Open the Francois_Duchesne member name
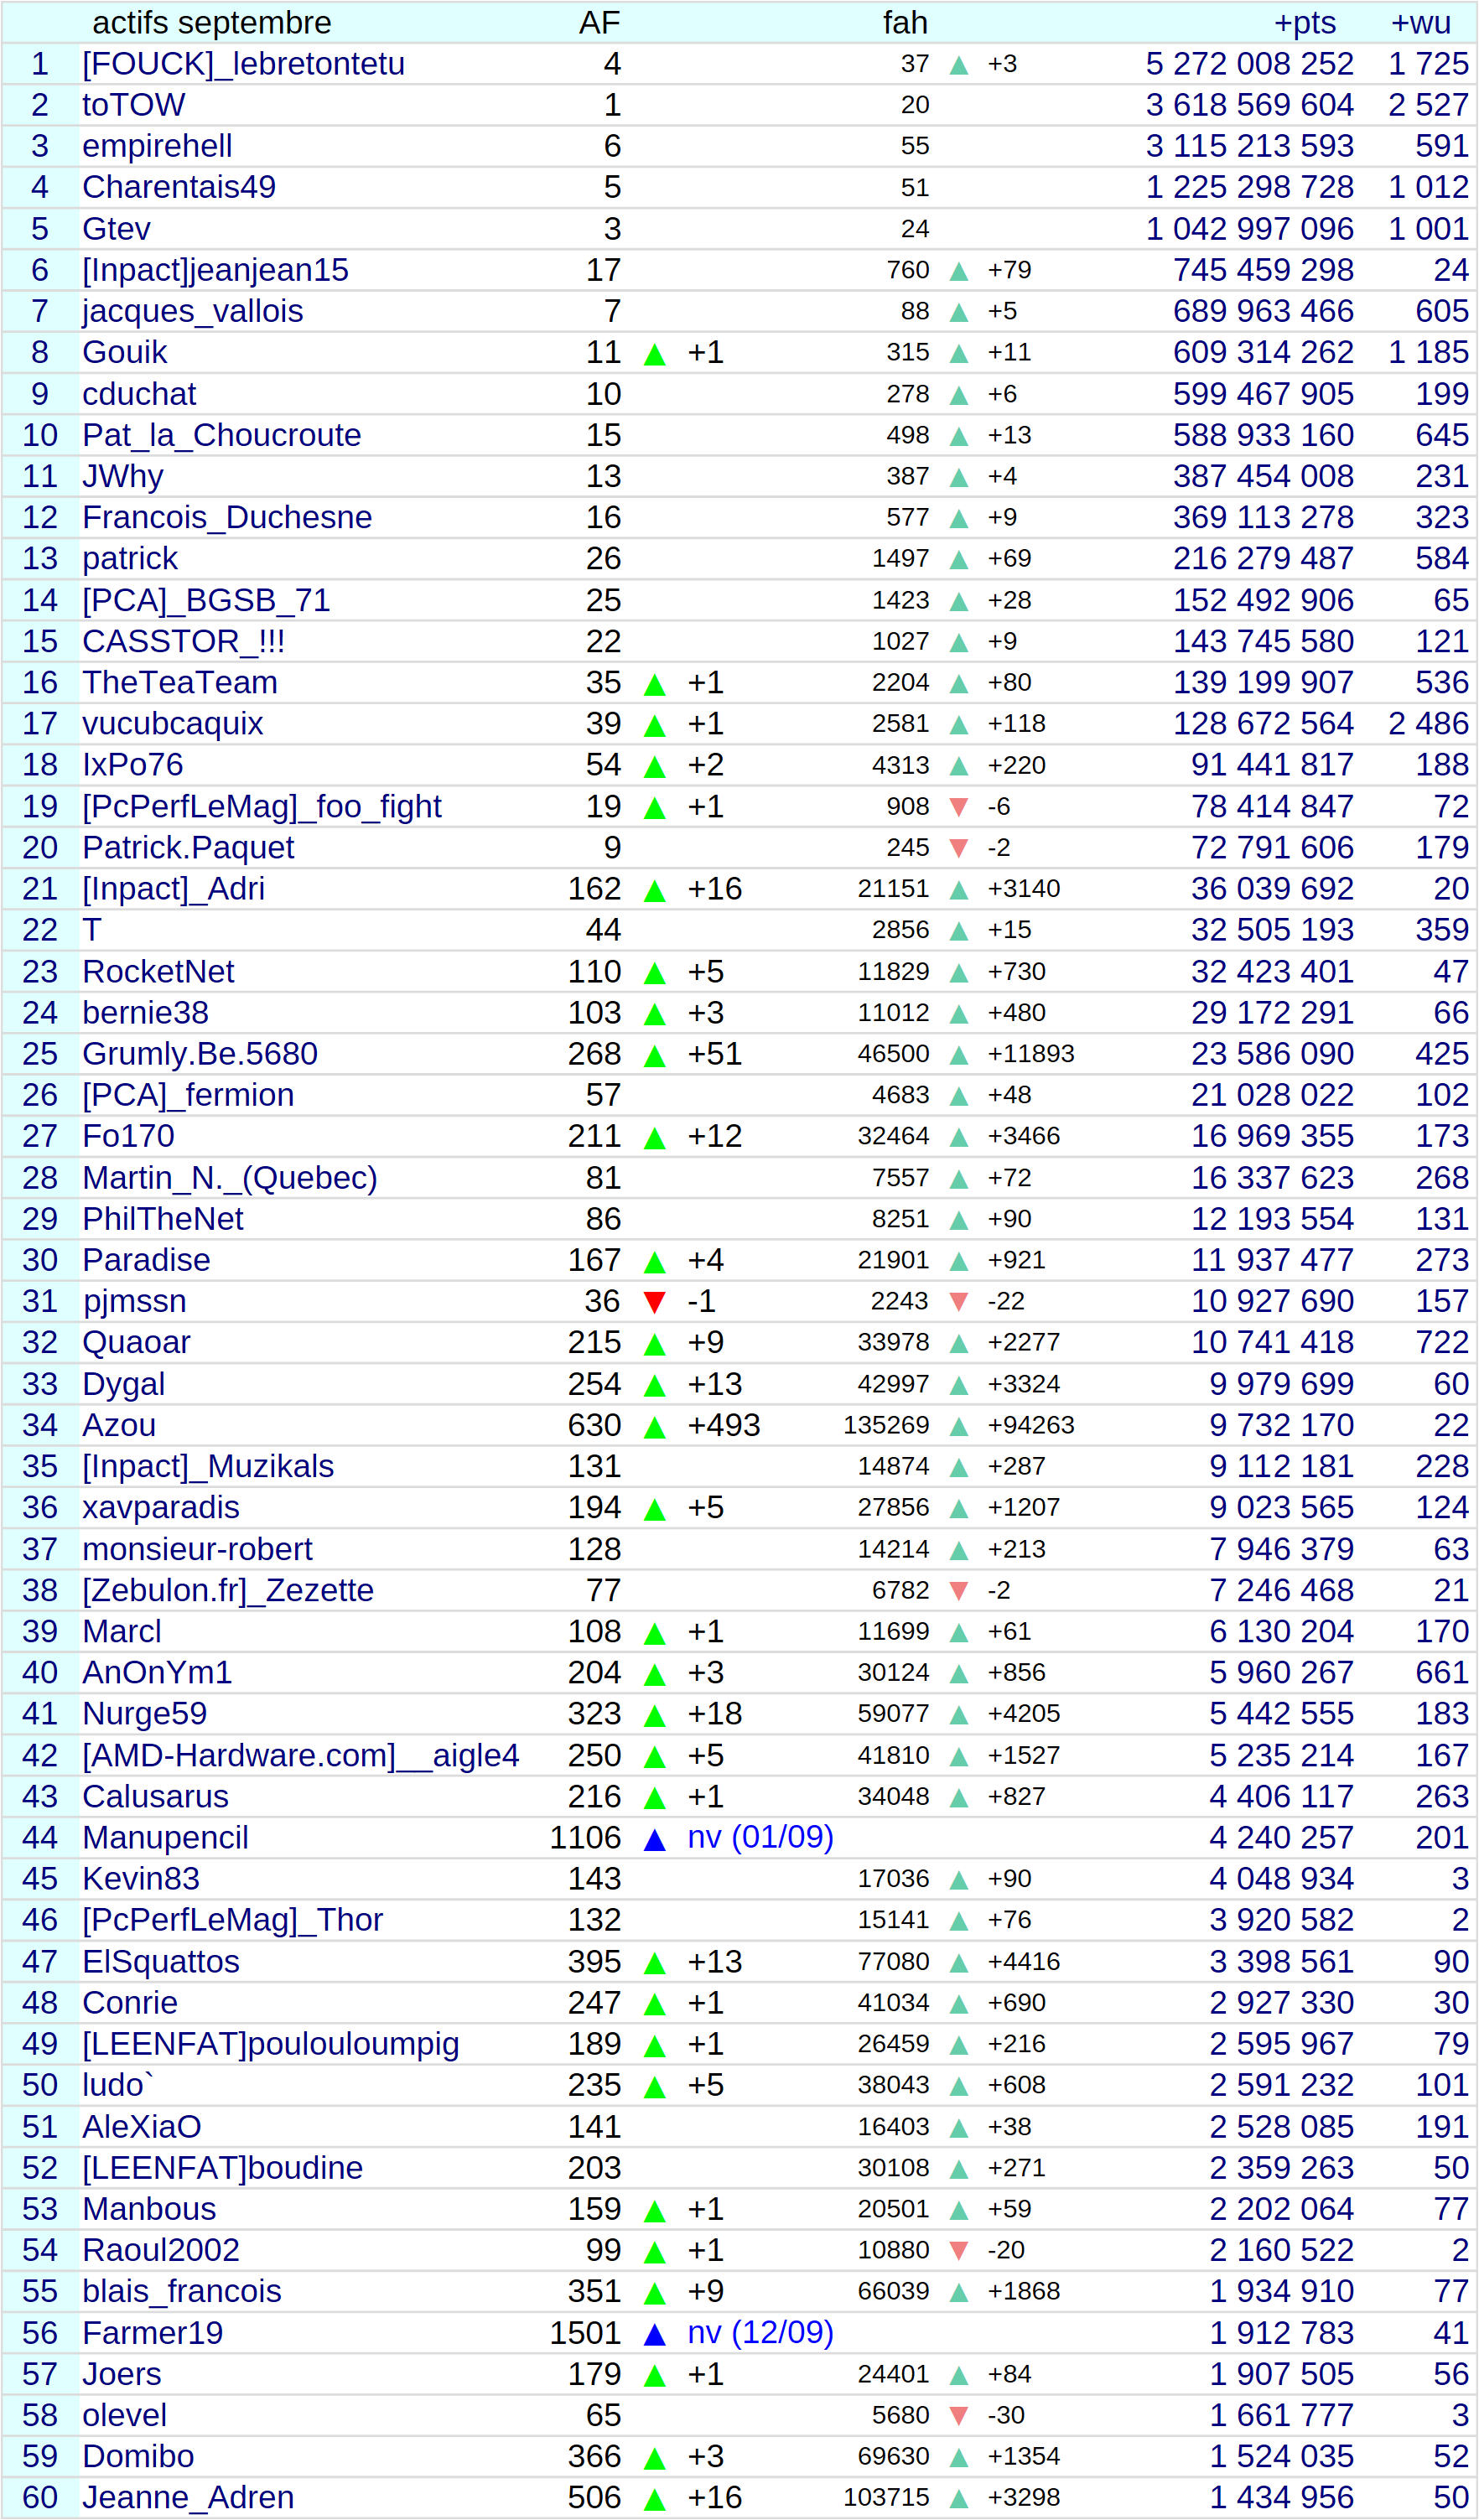The height and width of the screenshot is (2520, 1479). point(227,517)
